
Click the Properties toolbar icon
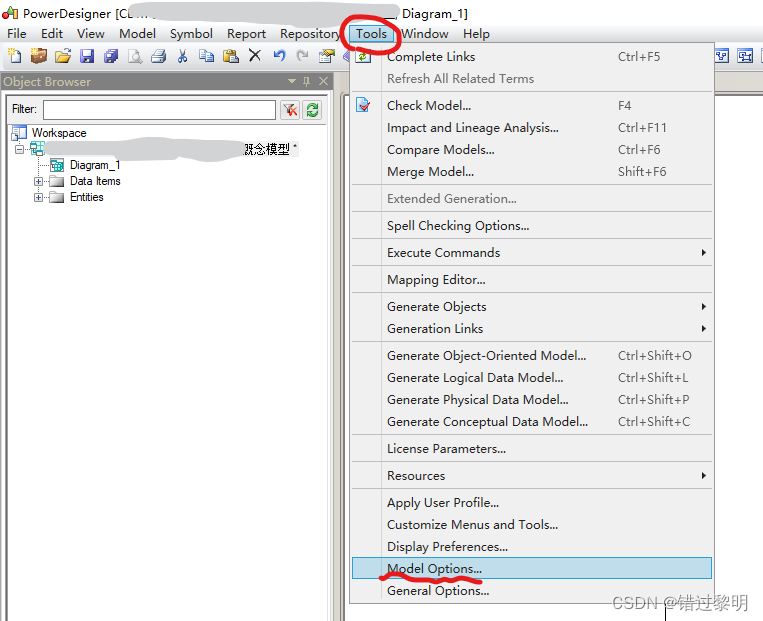pyautogui.click(x=327, y=56)
